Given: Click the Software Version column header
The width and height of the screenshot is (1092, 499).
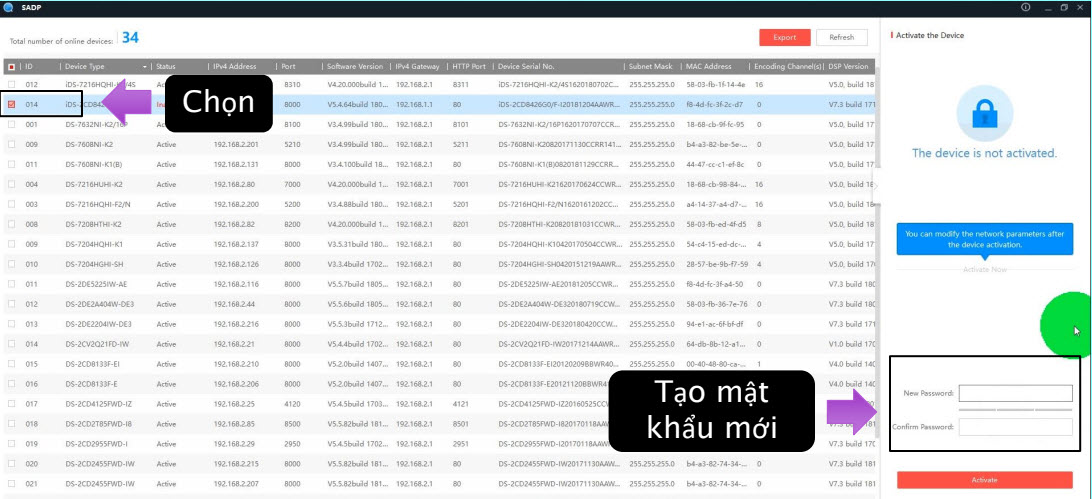Looking at the screenshot, I should point(355,67).
